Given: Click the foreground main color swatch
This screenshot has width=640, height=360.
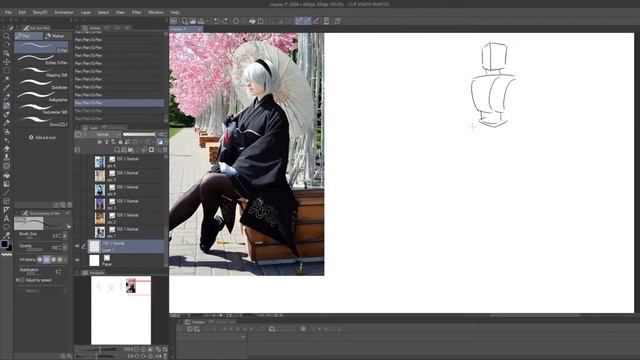Looking at the screenshot, I should pyautogui.click(x=4, y=244).
